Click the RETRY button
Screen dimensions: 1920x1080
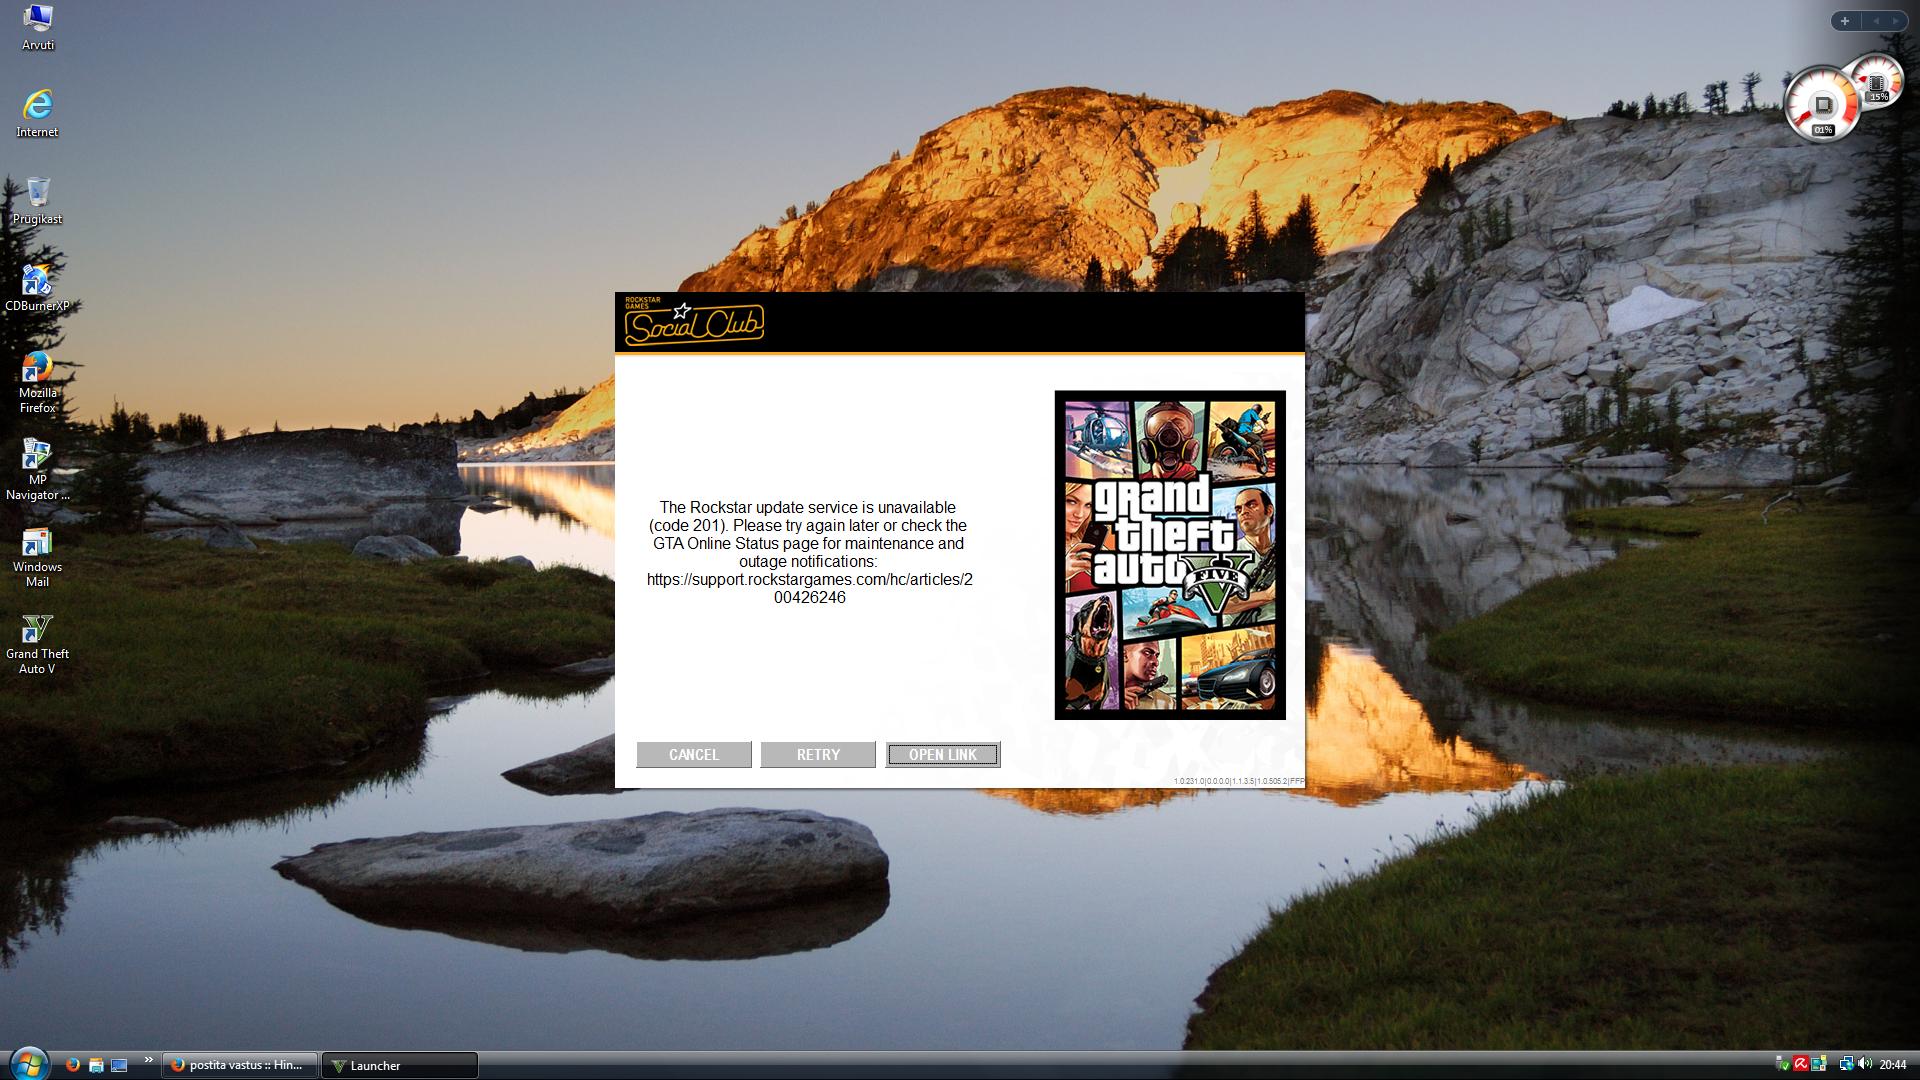(818, 755)
